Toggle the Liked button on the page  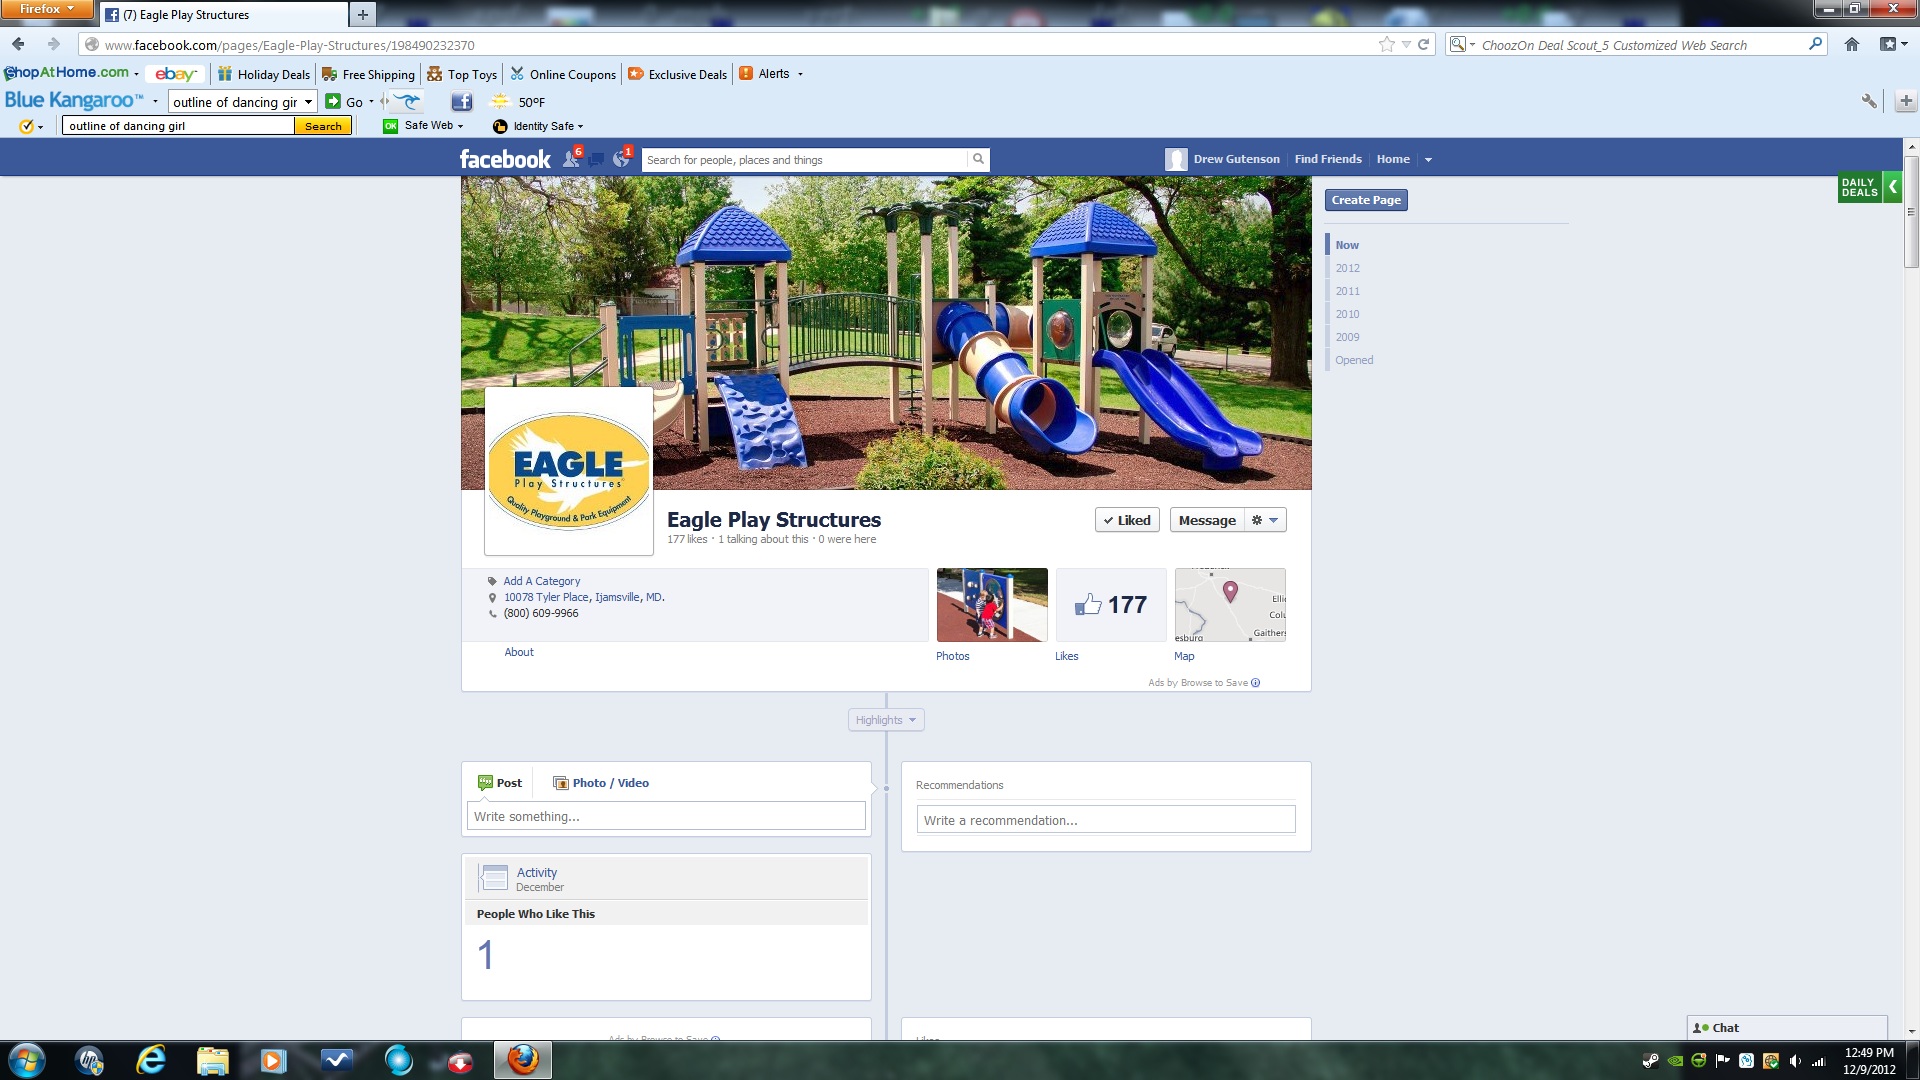(x=1127, y=520)
